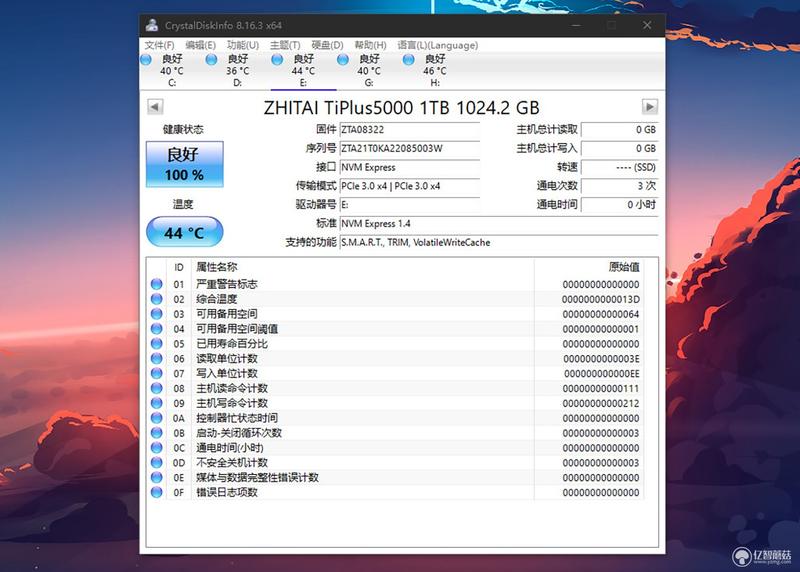Click status circle for attribute 0F
Viewport: 800px width, 572px height.
pos(157,492)
